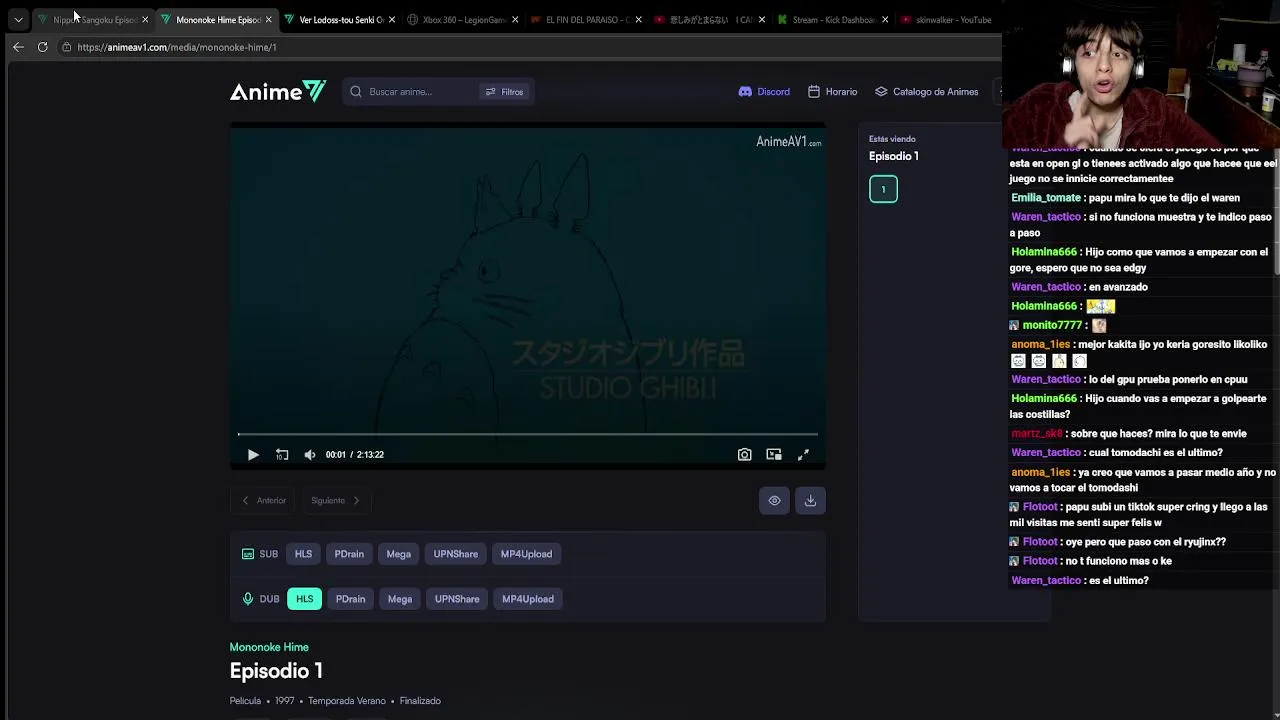Open Catalogo de Animes link

coord(926,92)
